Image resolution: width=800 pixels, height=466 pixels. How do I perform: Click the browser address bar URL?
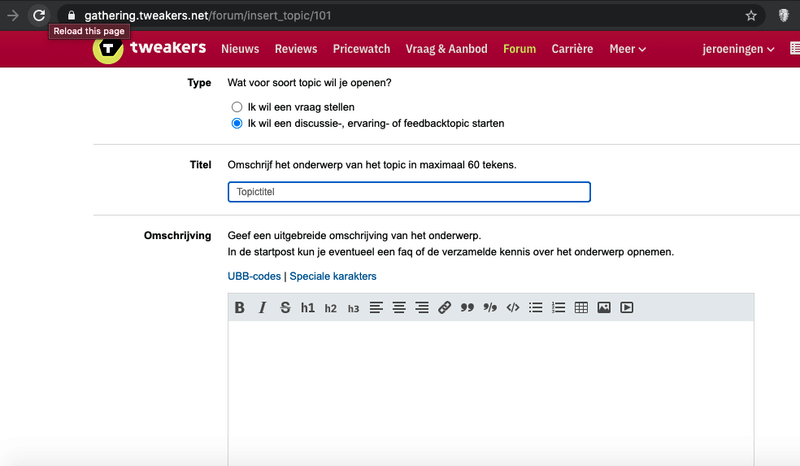tap(208, 16)
